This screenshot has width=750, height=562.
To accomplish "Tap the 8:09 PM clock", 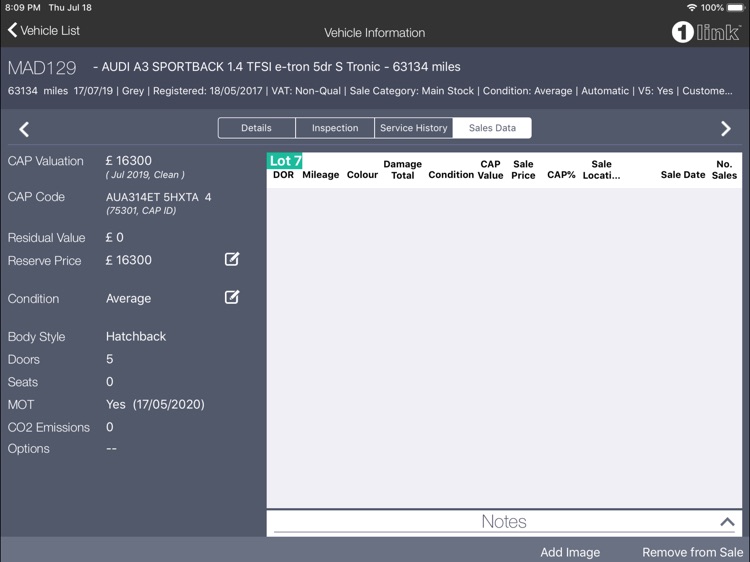I will (22, 8).
